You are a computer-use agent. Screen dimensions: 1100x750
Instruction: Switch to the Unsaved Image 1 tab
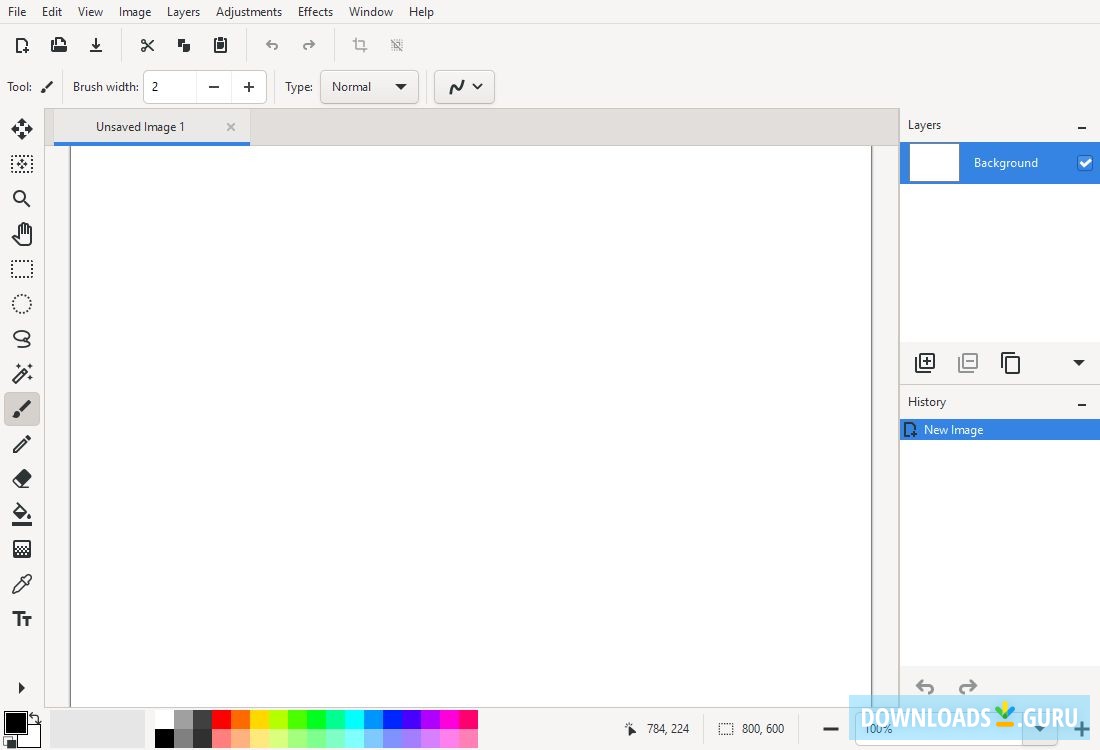click(x=139, y=126)
